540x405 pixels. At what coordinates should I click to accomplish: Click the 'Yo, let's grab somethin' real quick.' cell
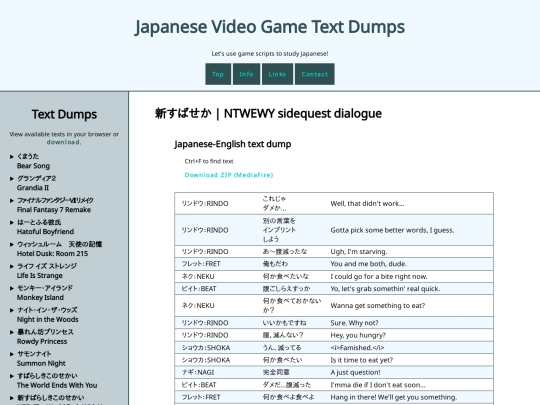point(385,289)
